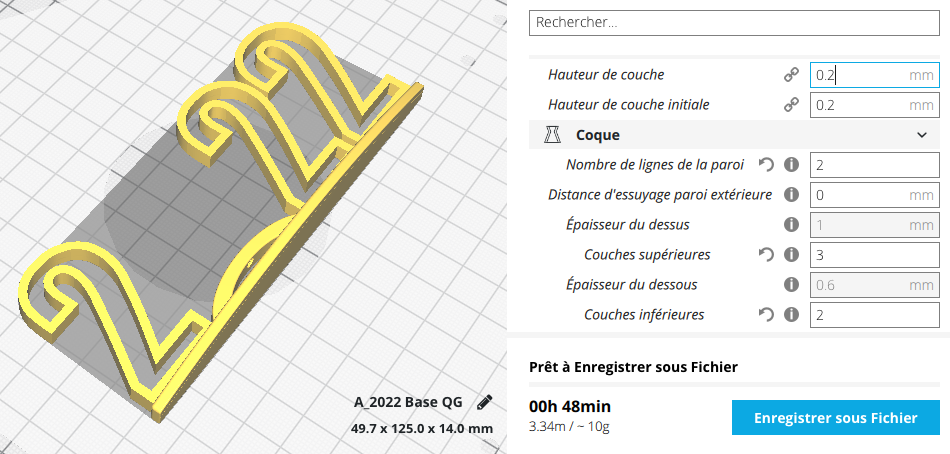Click the Coque section header label

pyautogui.click(x=597, y=135)
